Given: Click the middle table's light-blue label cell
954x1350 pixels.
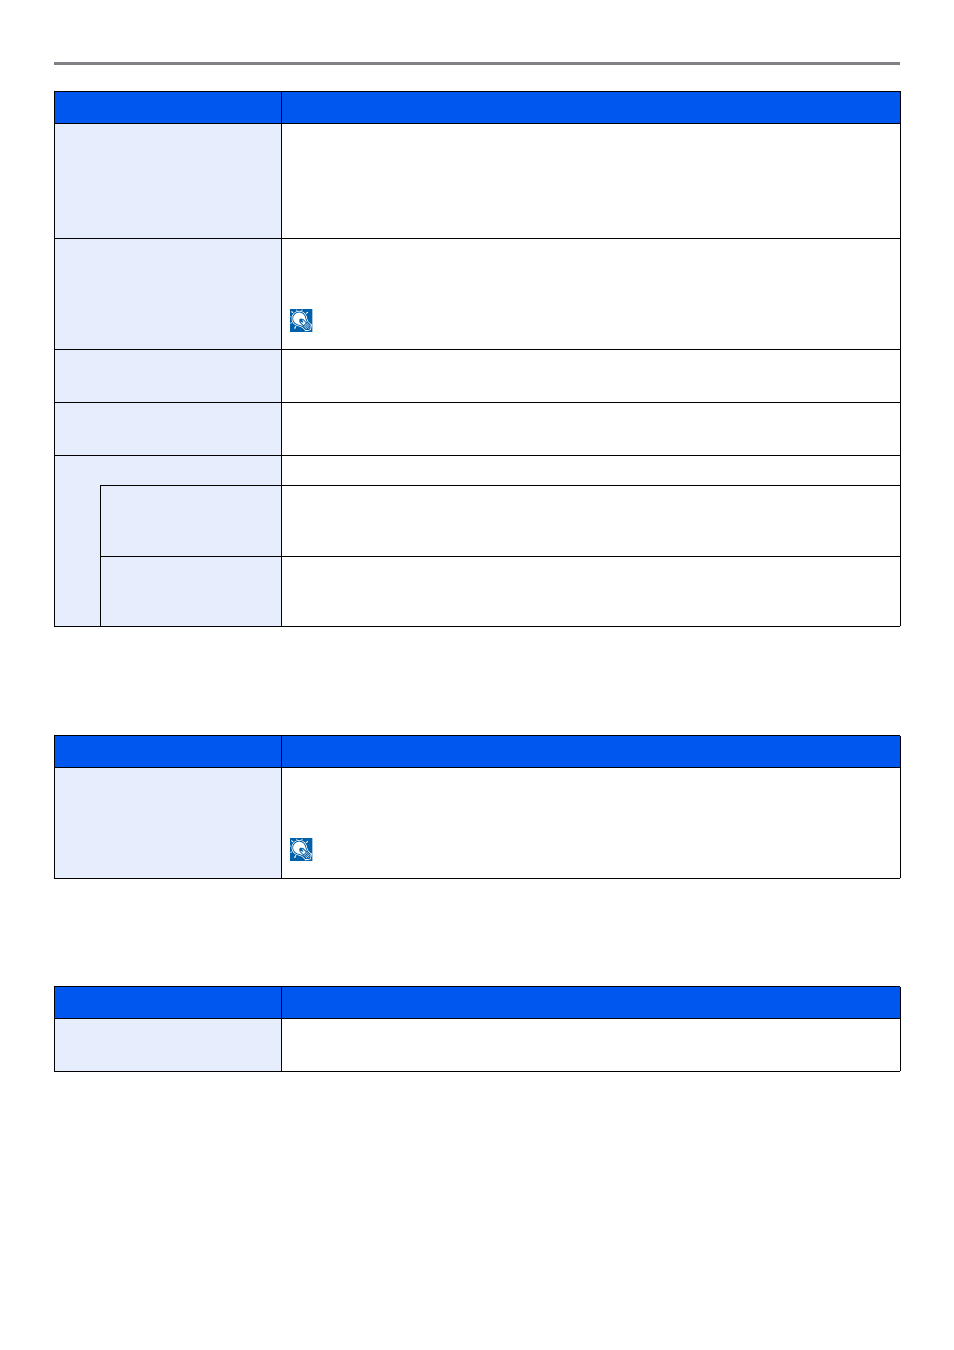Looking at the screenshot, I should pos(168,823).
